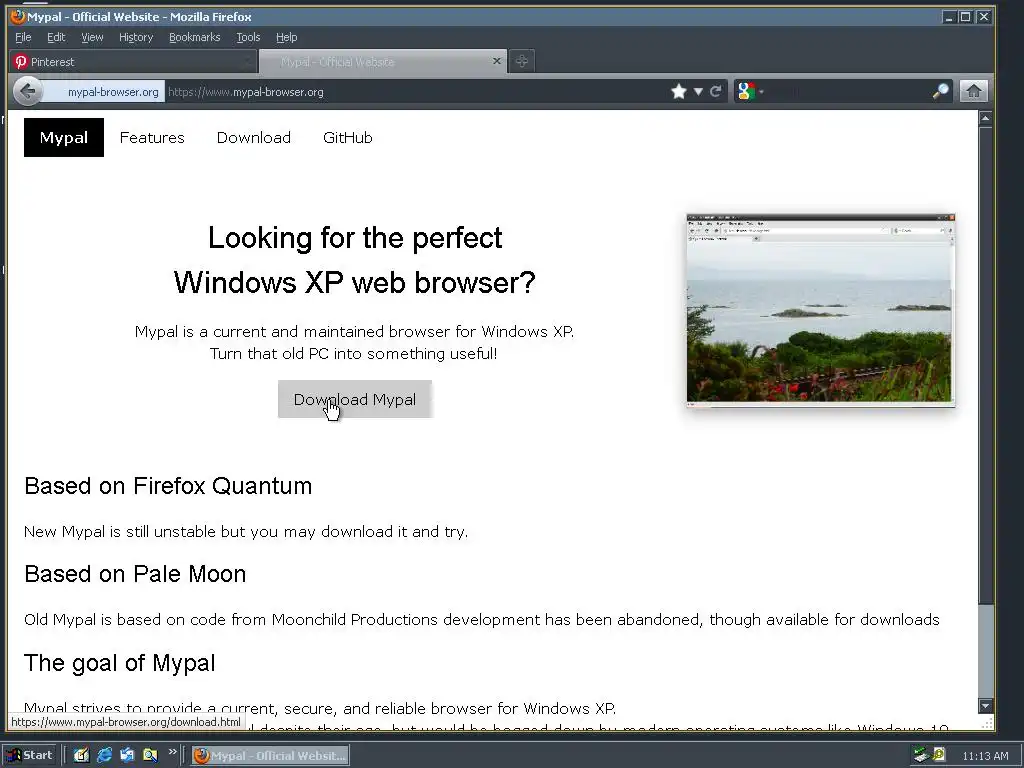Screen dimensions: 1024x768
Task: Open the History menu
Action: 136,37
